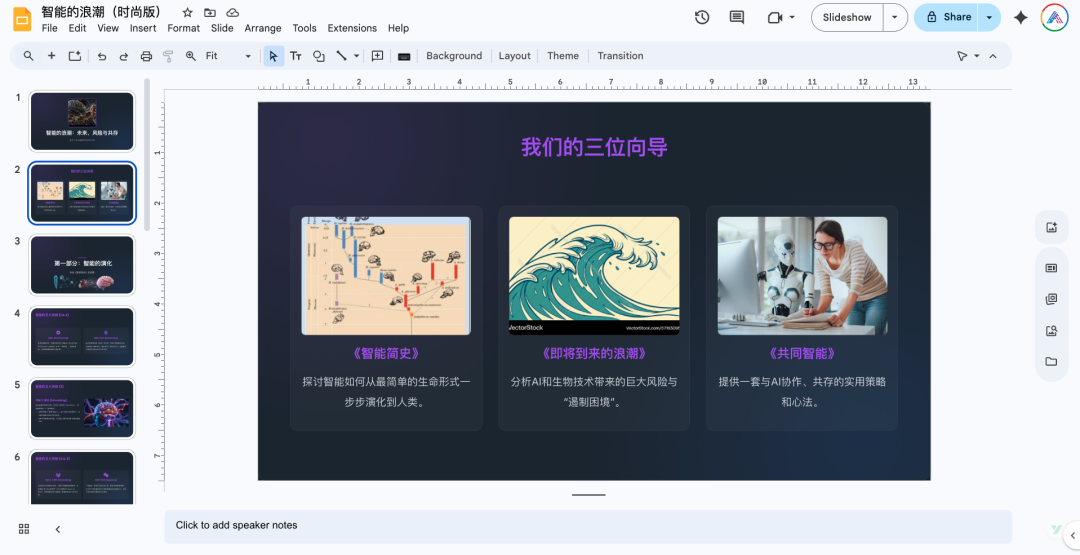The width and height of the screenshot is (1080, 555).
Task: Open the Google account avatar
Action: point(1055,18)
